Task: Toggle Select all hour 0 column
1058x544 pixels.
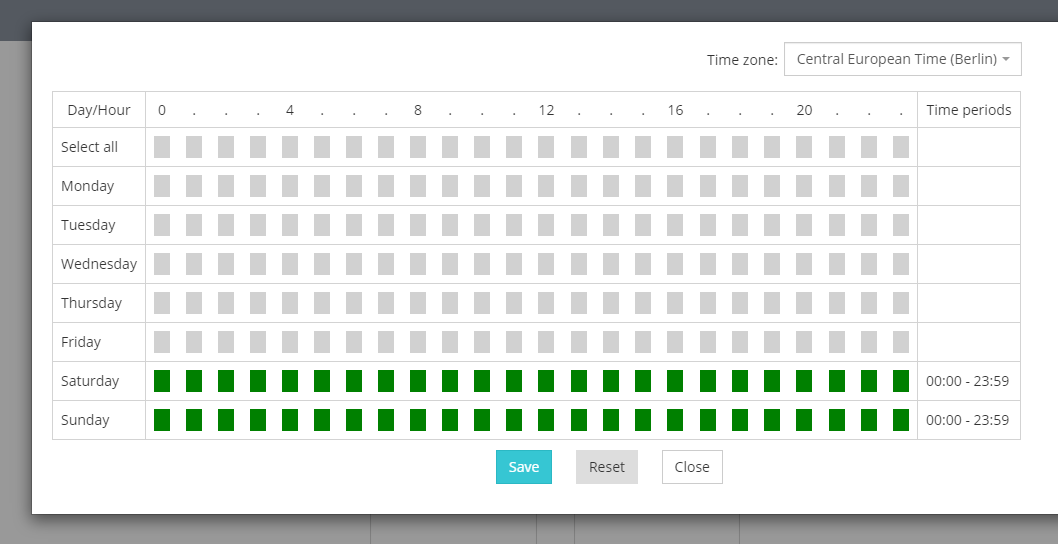Action: tap(162, 147)
